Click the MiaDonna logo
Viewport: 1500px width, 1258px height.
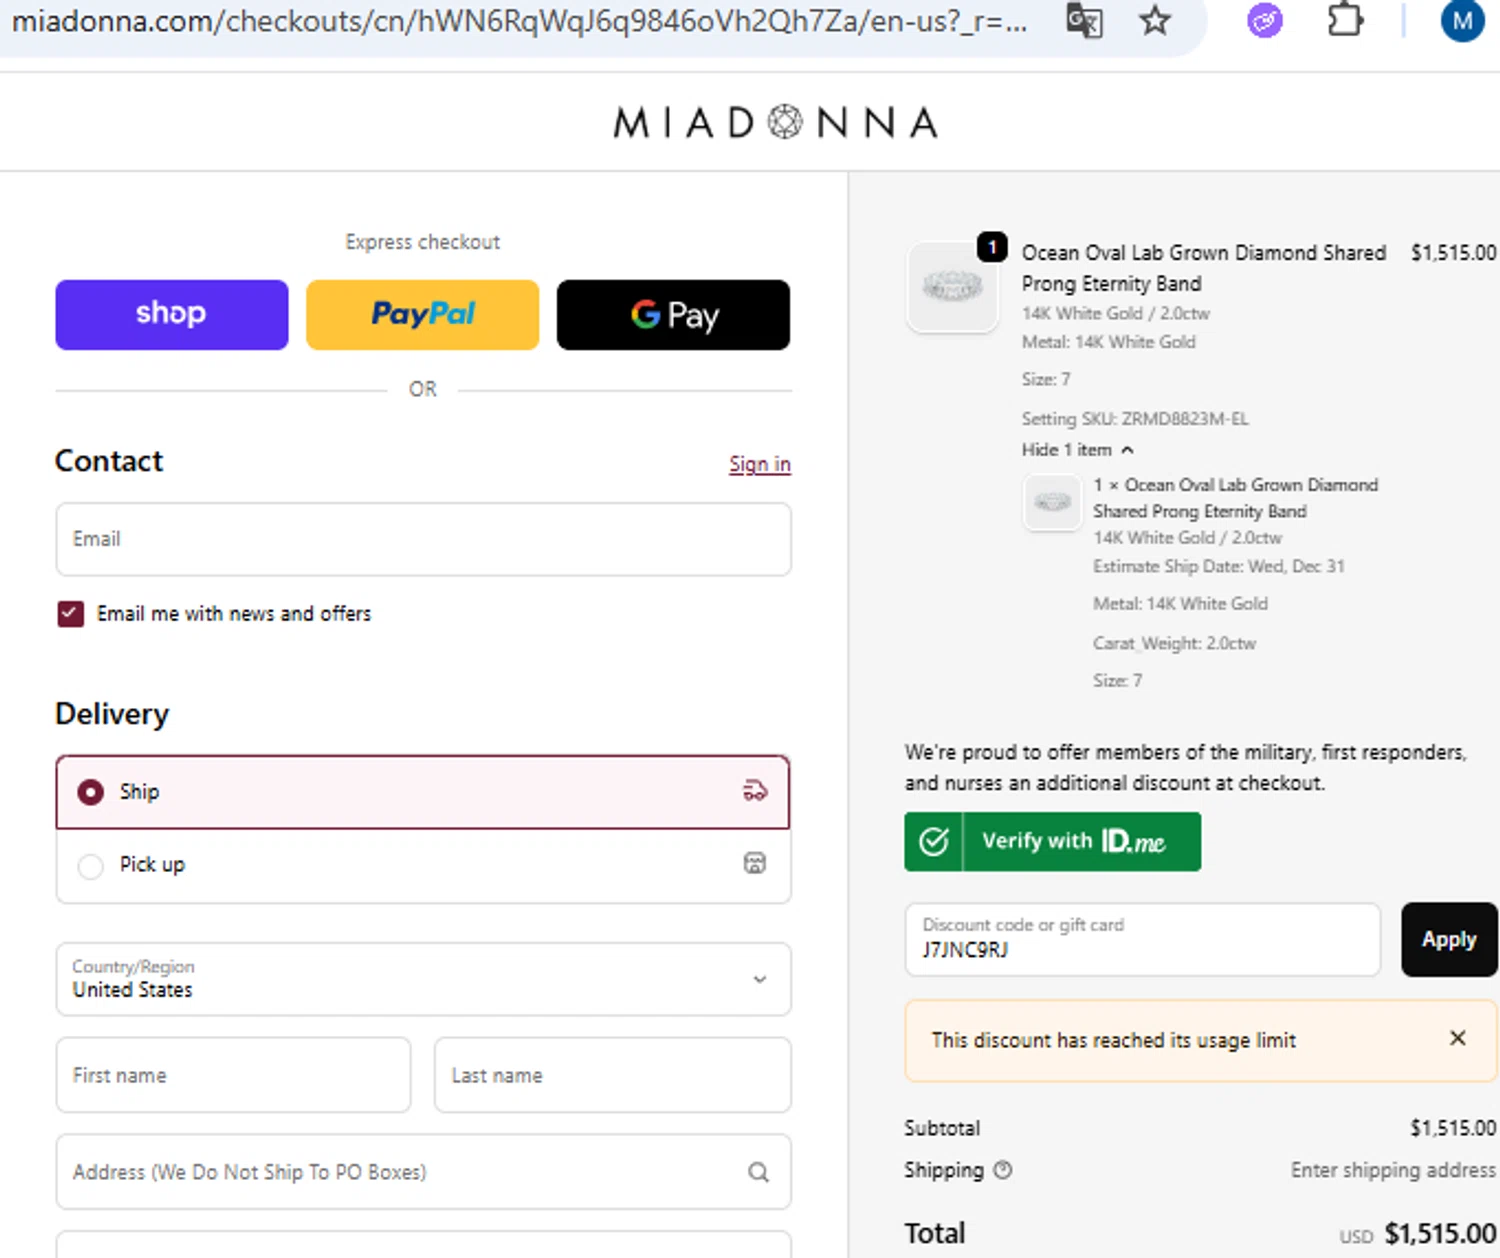pyautogui.click(x=776, y=123)
